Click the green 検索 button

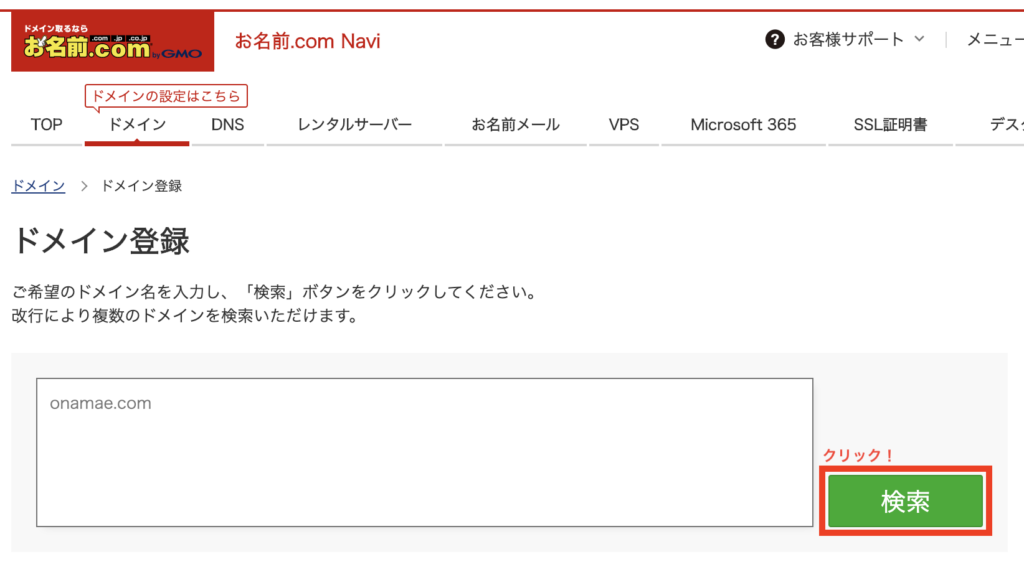[x=905, y=501]
